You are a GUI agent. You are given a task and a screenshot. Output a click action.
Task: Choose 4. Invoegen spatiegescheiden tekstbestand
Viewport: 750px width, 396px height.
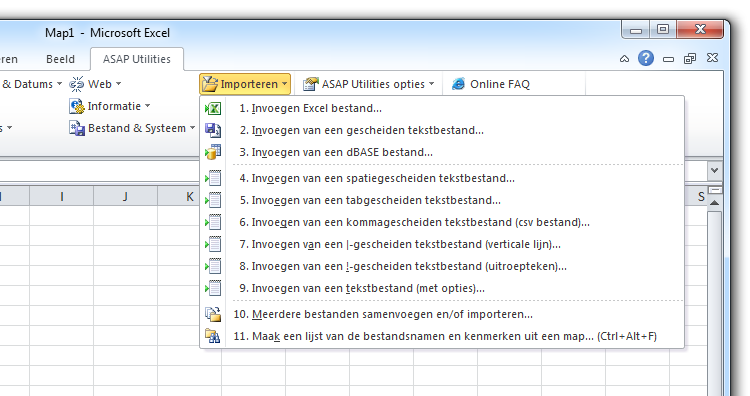[x=442, y=178]
